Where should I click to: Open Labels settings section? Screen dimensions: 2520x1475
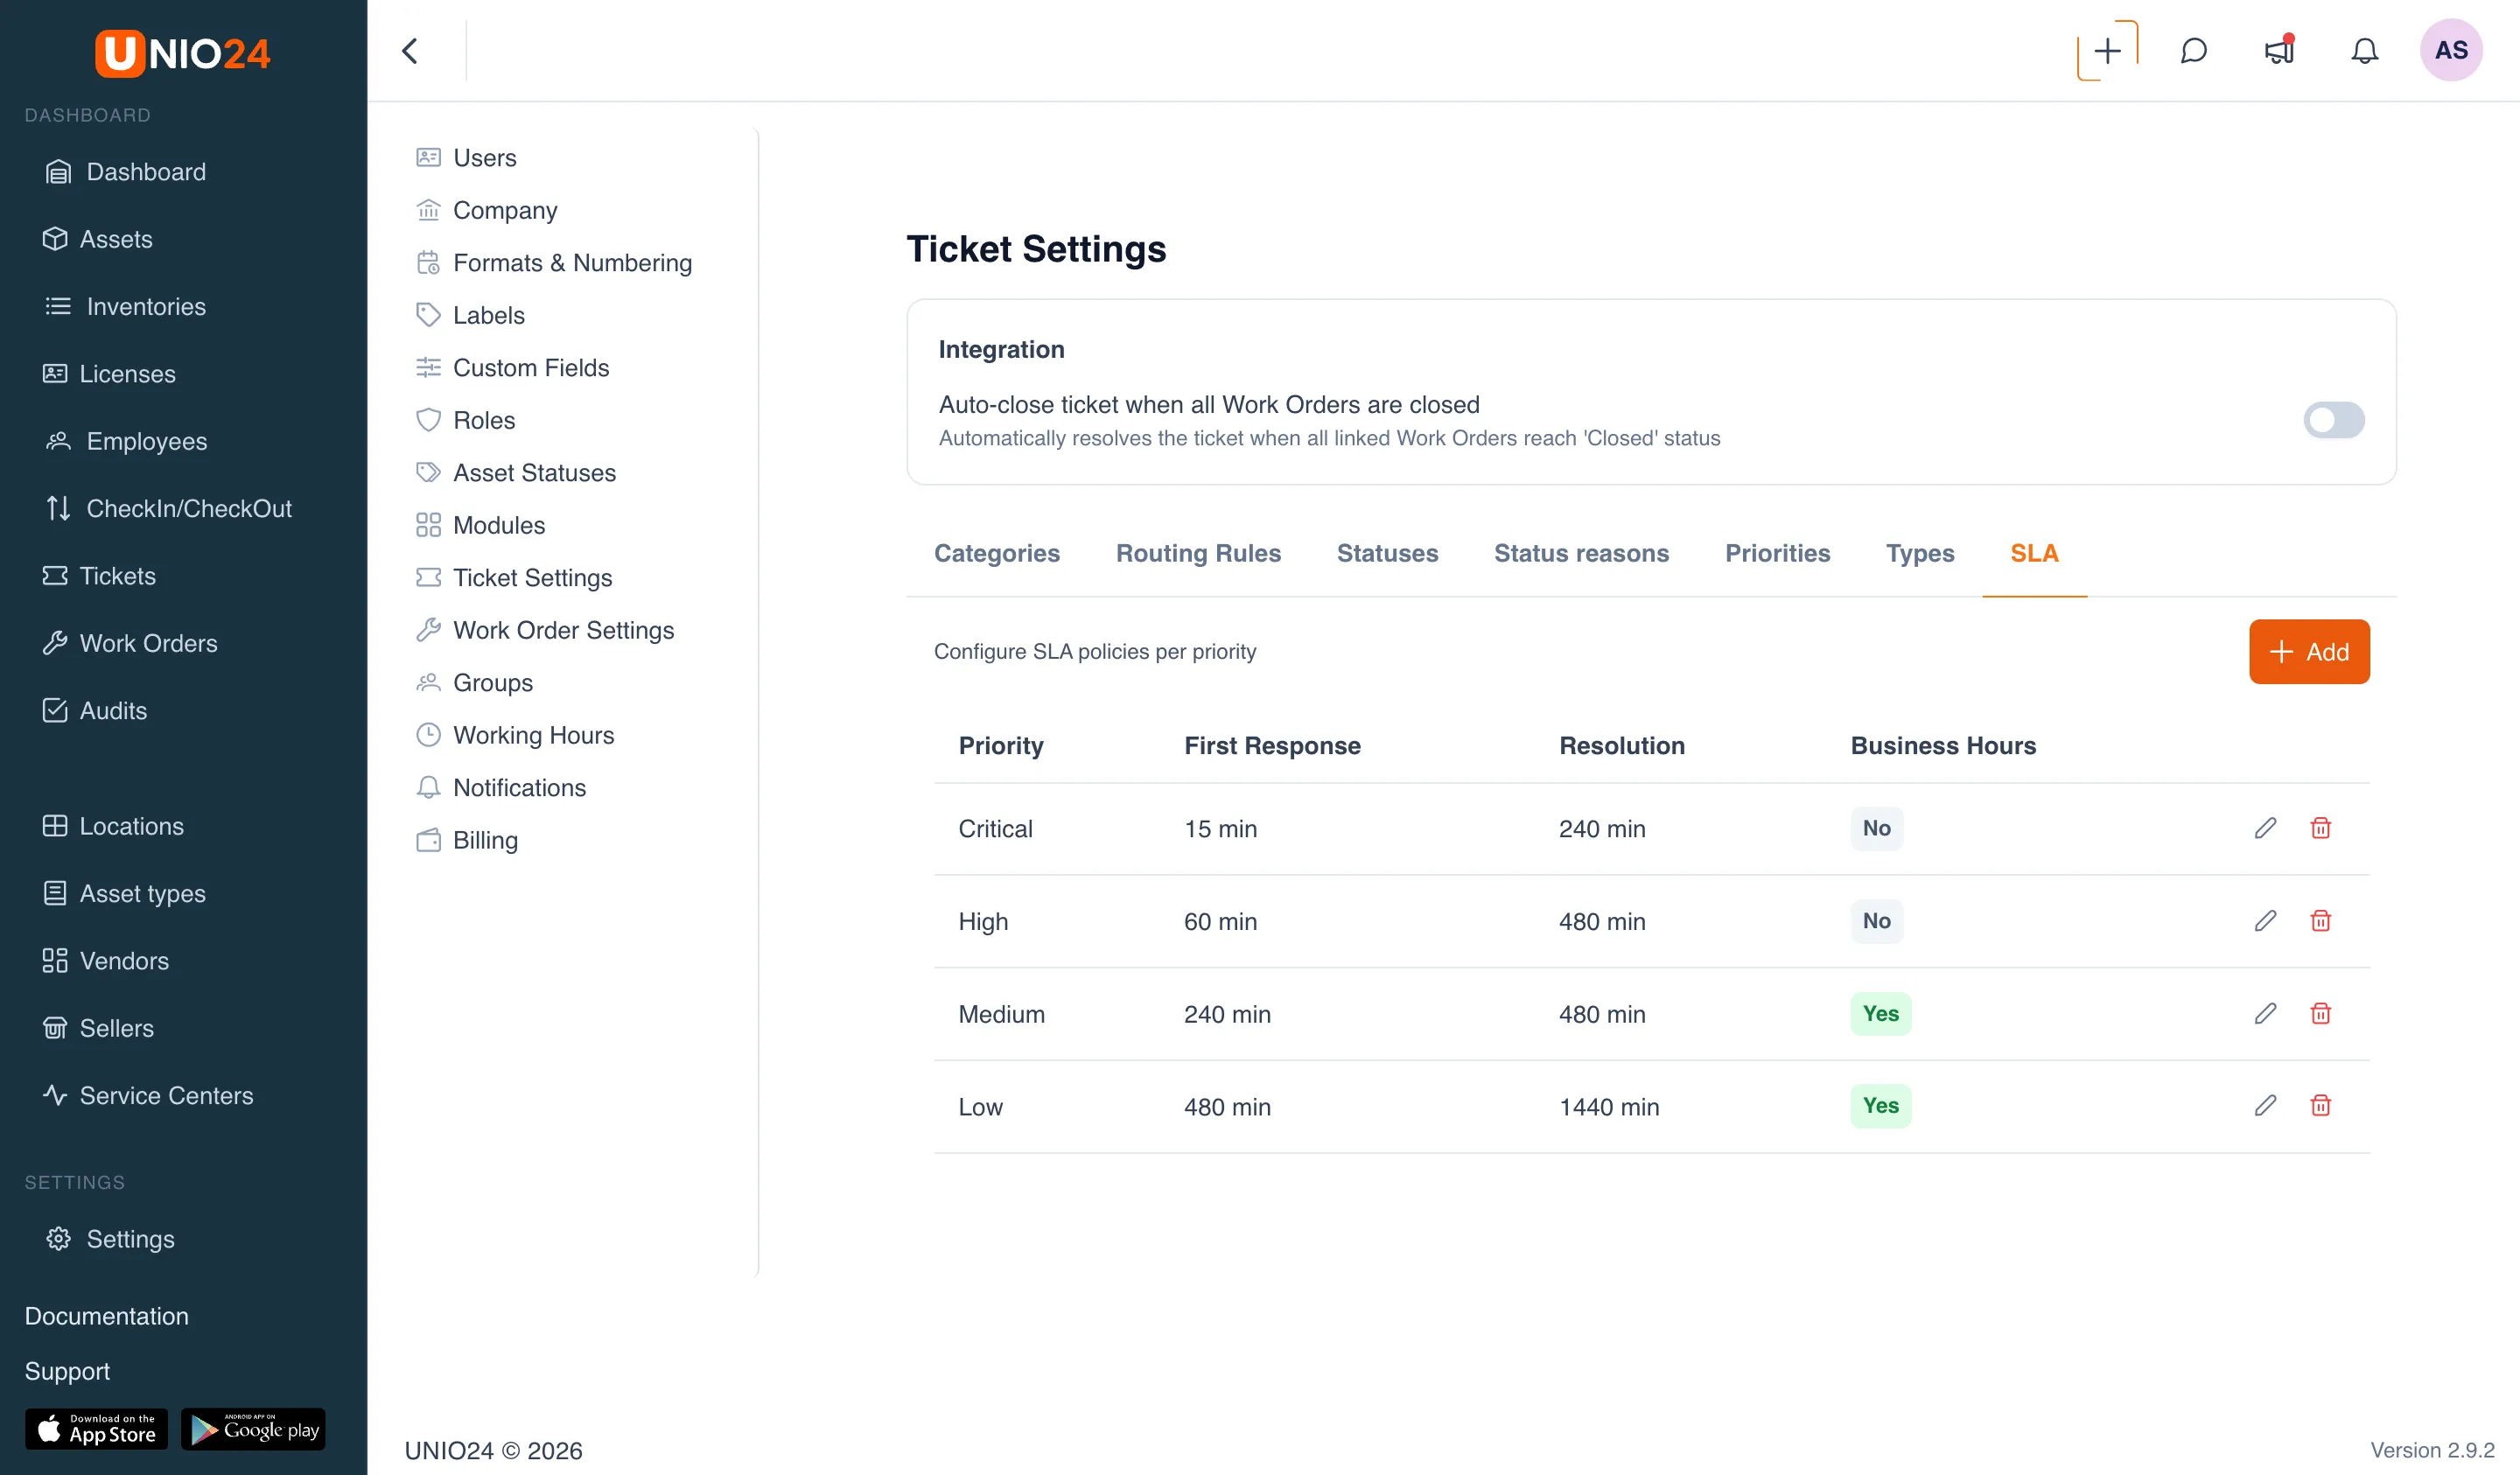pyautogui.click(x=470, y=315)
